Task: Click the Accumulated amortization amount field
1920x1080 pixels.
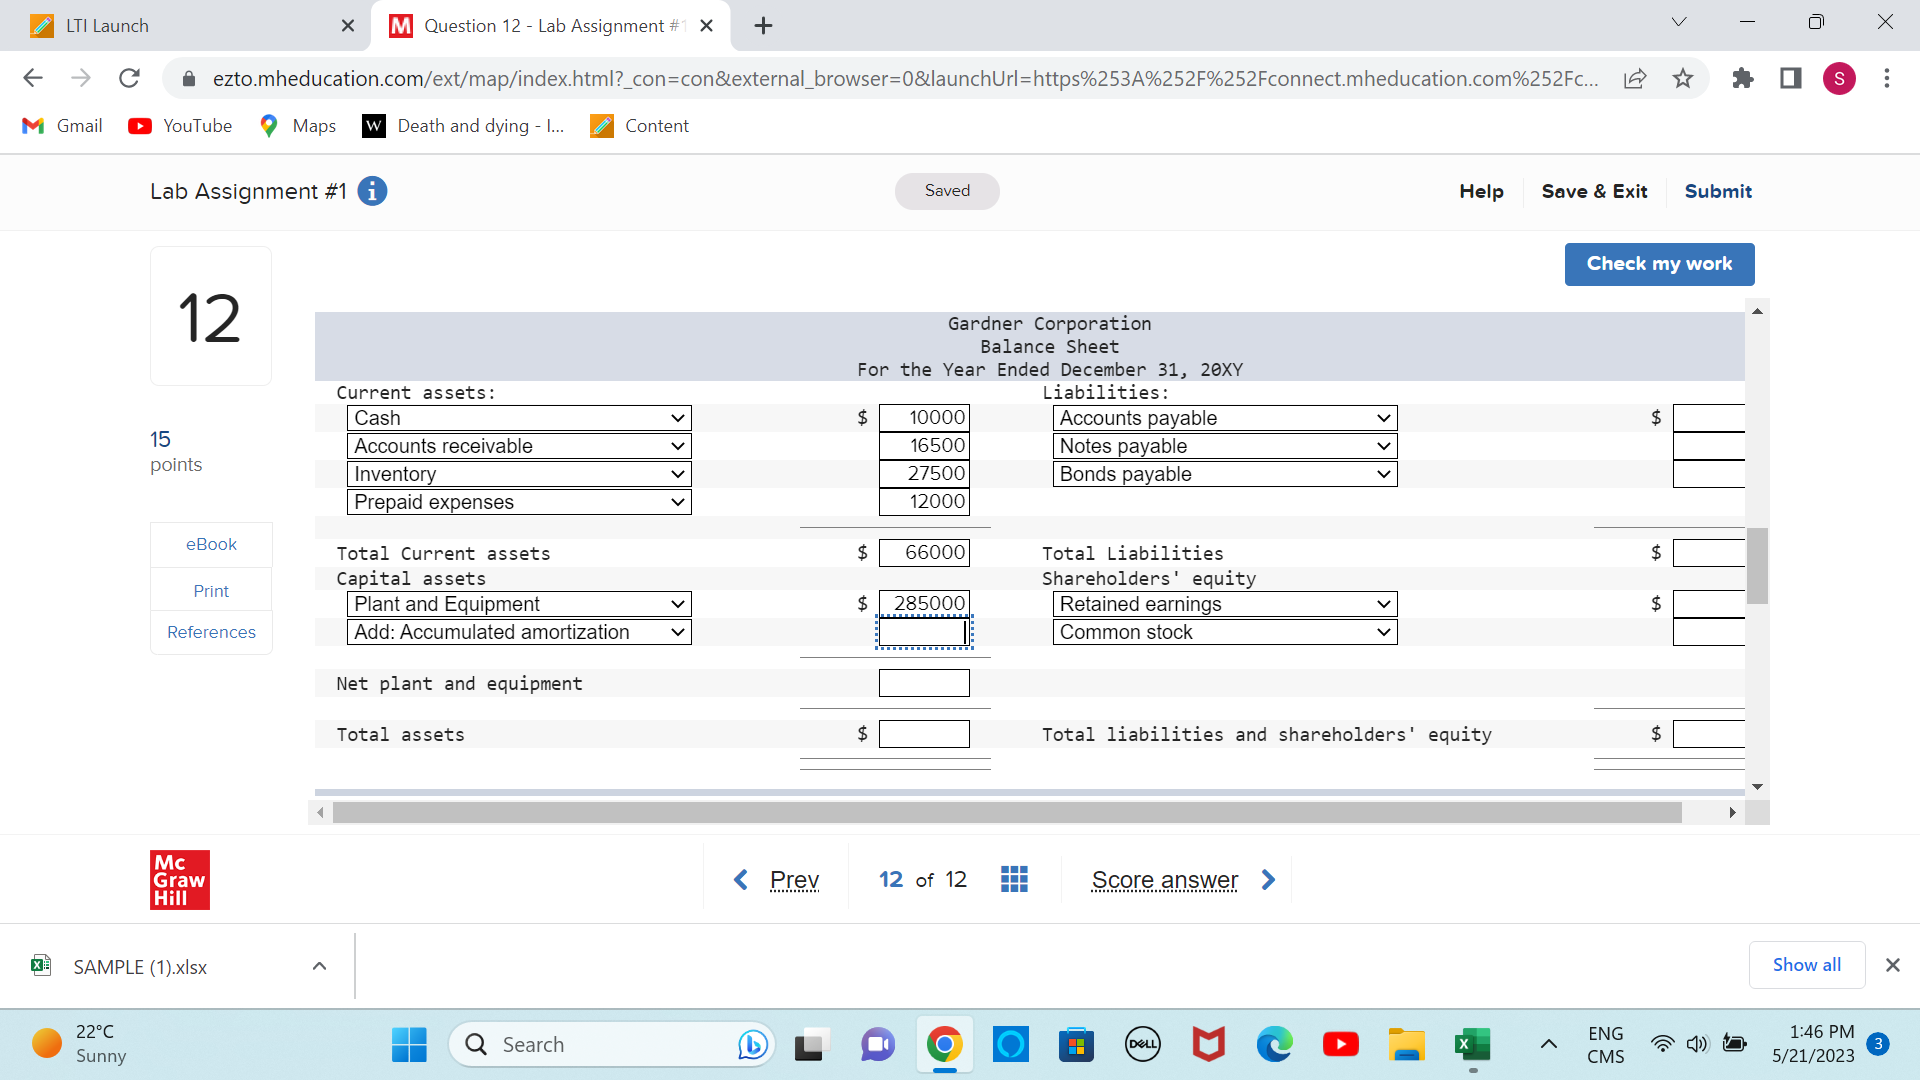Action: [923, 632]
